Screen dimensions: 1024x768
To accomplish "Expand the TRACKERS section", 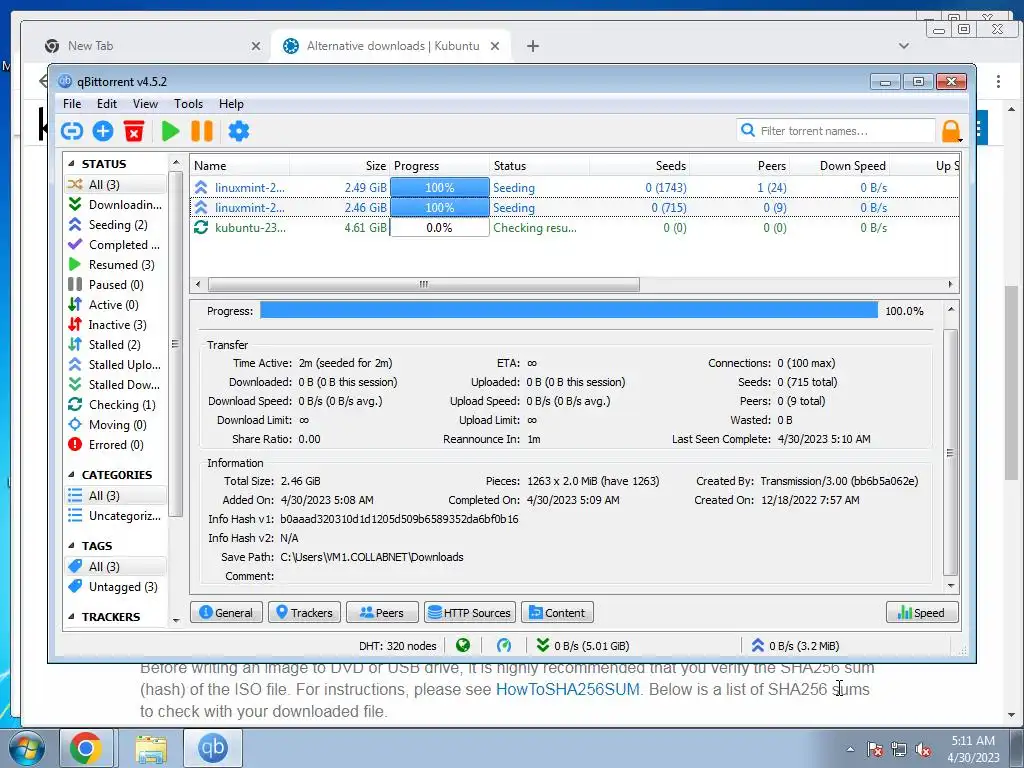I will [x=71, y=616].
